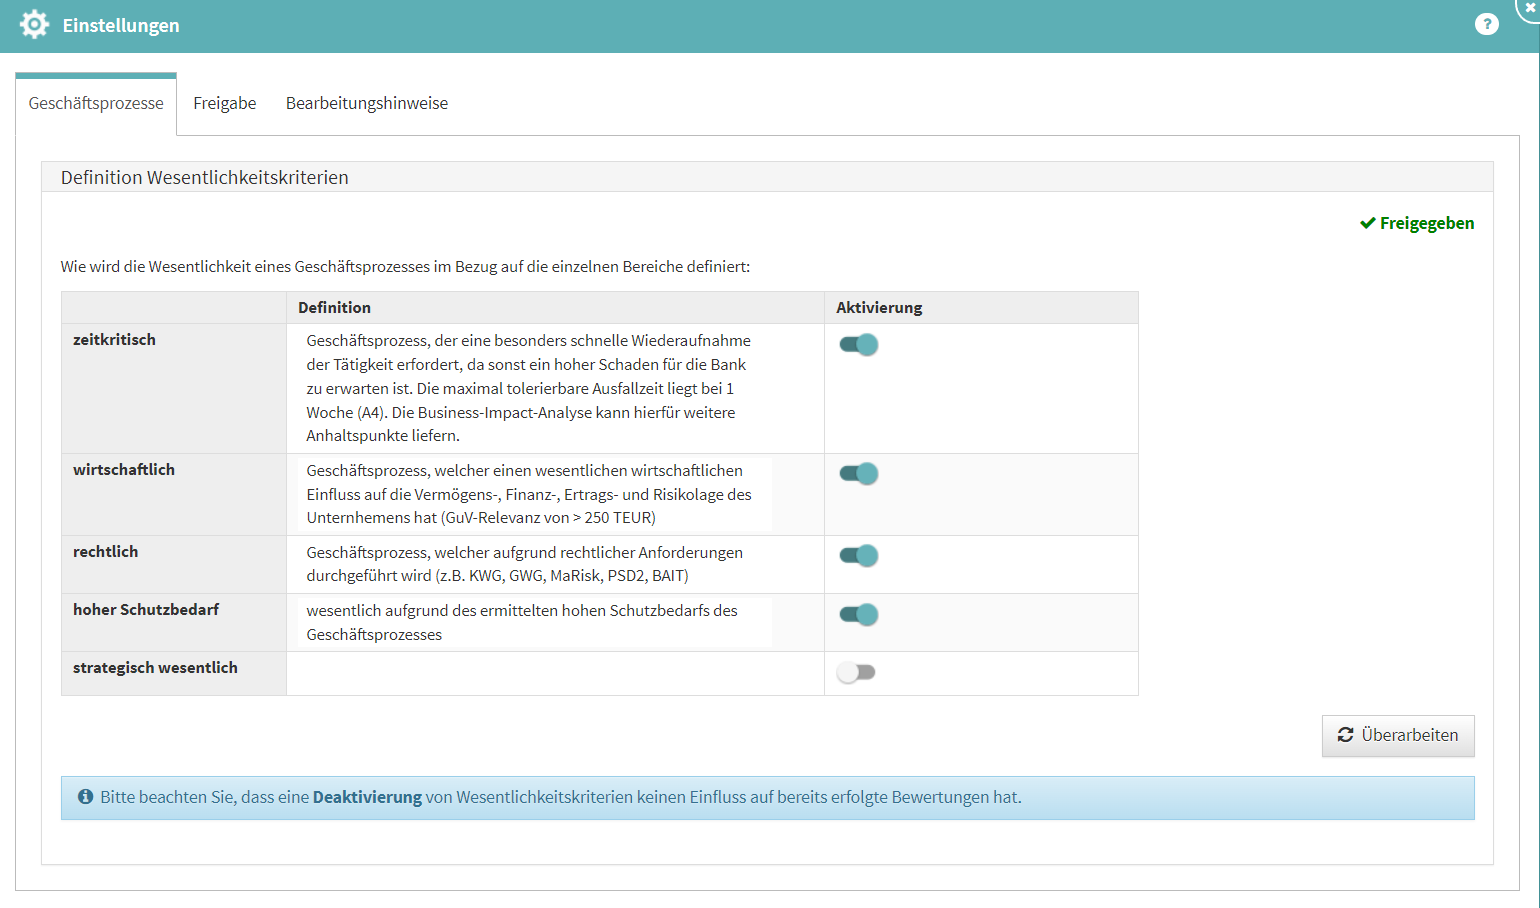Disable the zeitkritisch activation toggle

coord(858,345)
